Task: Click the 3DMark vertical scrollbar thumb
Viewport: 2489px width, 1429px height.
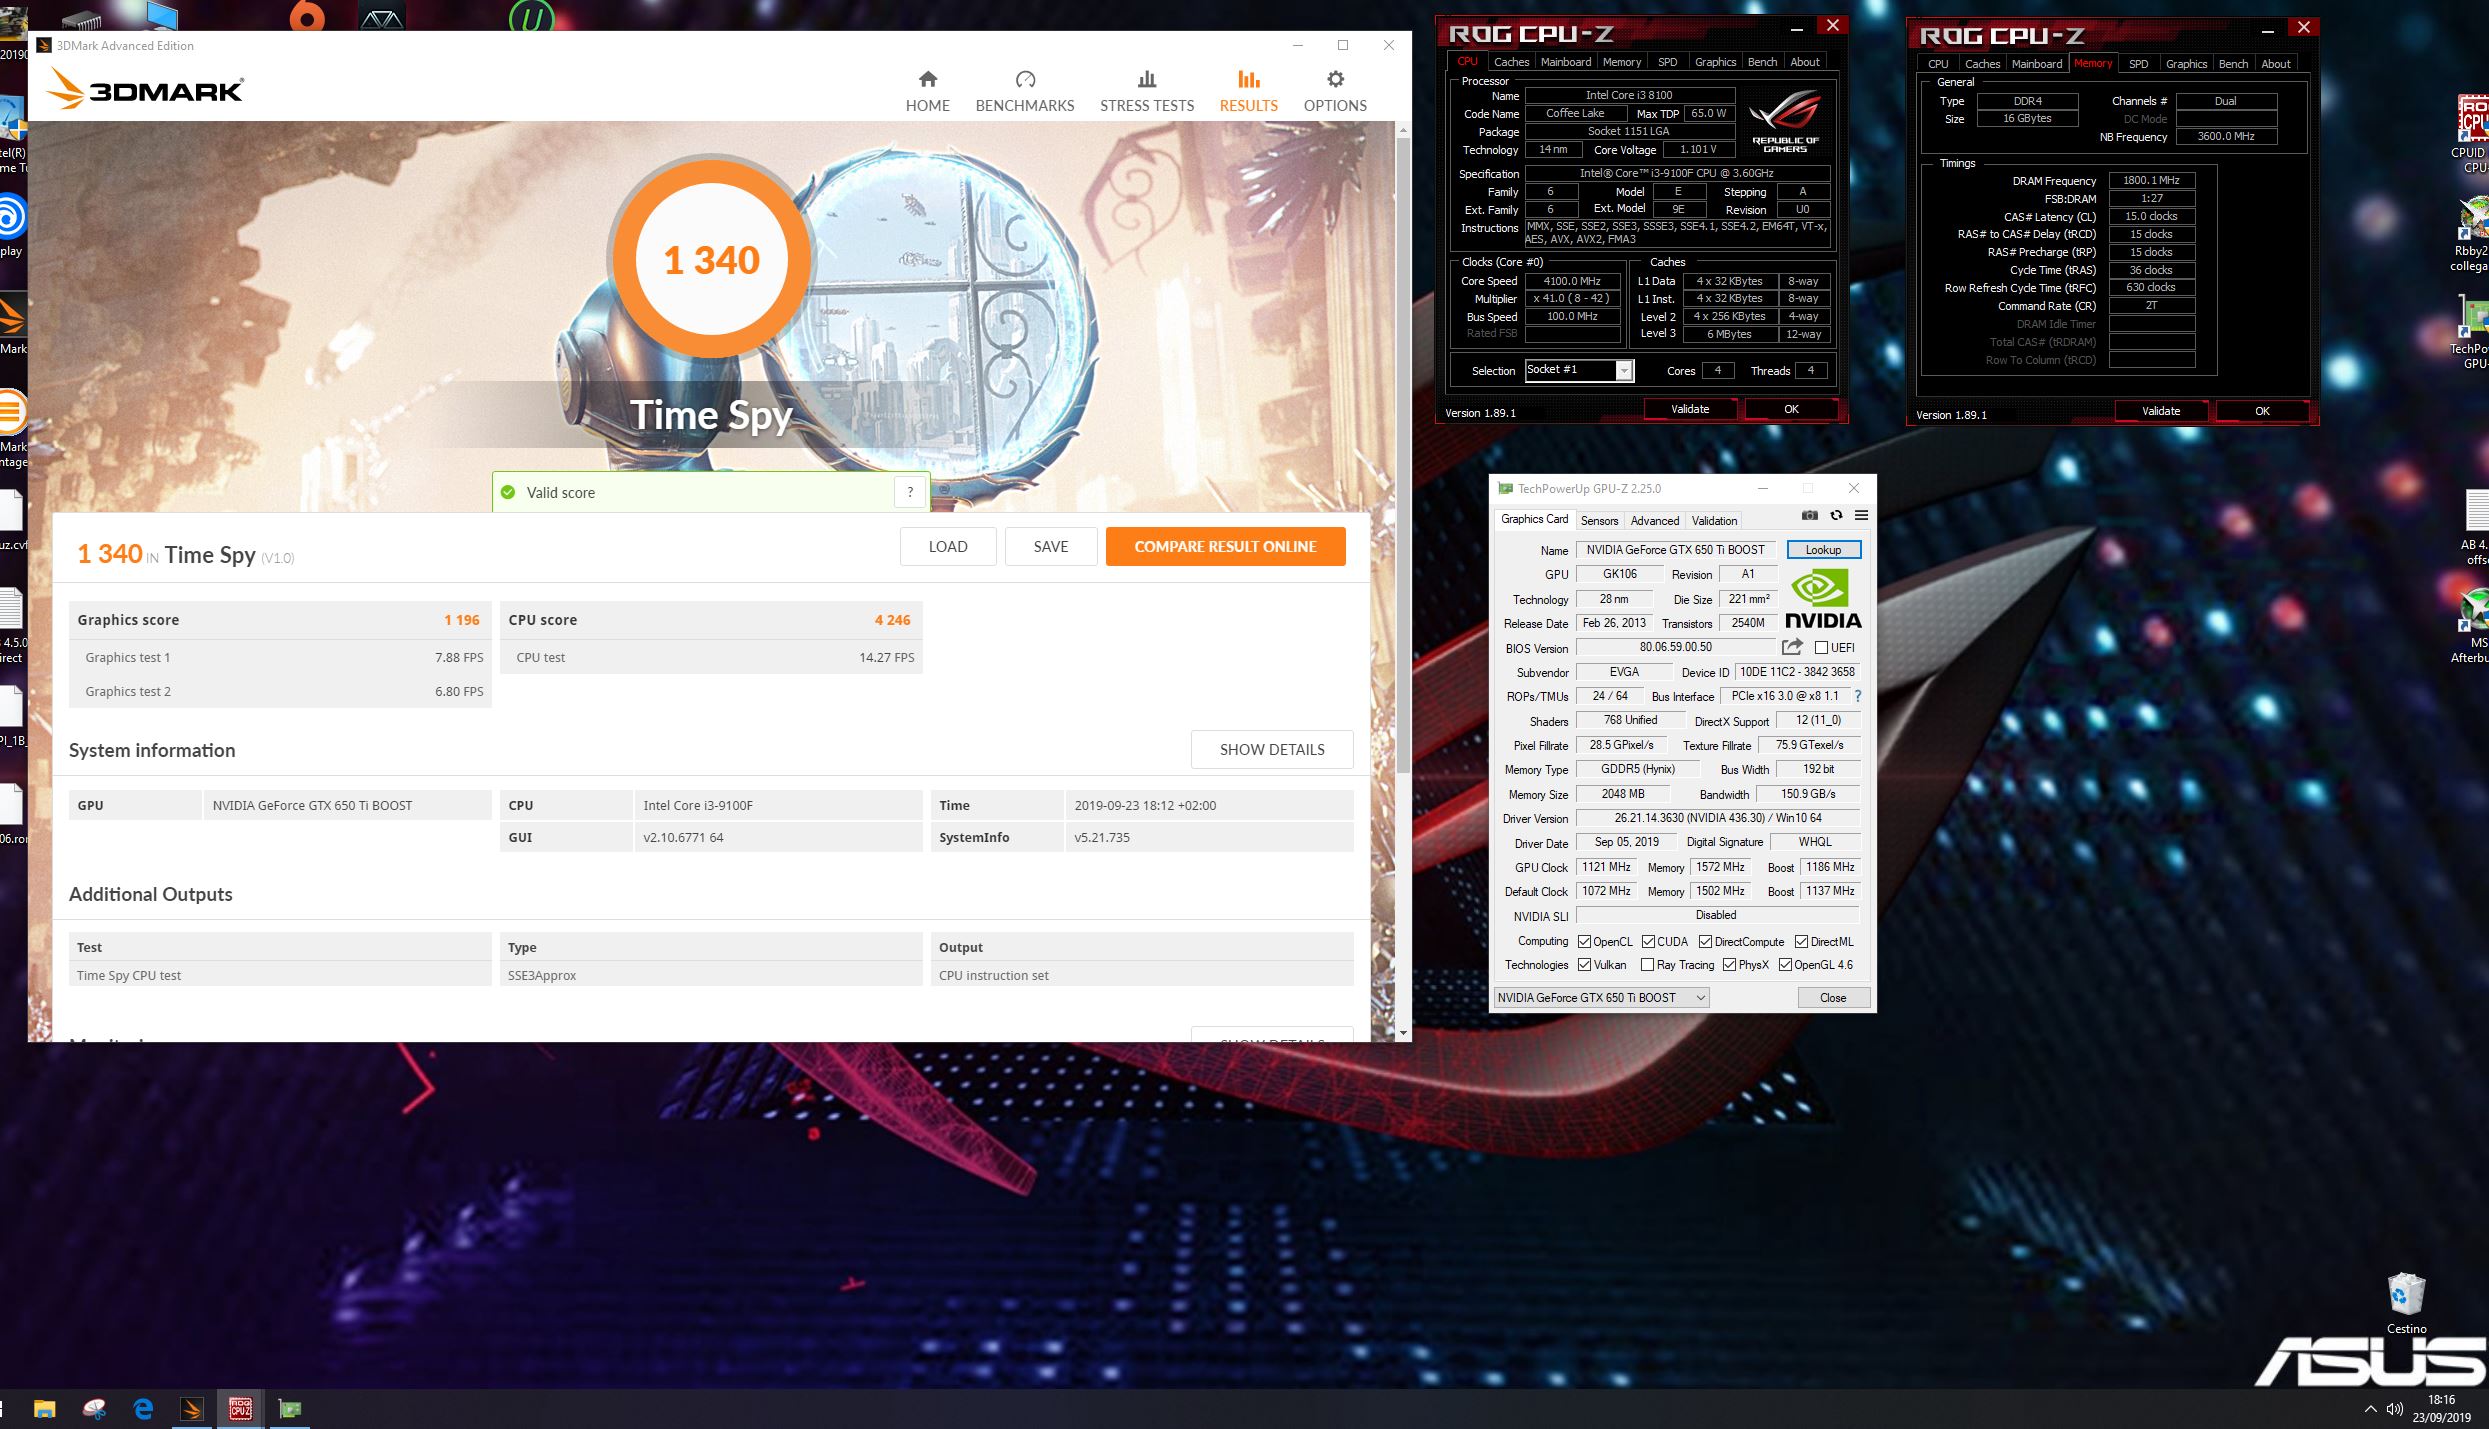Action: click(x=1402, y=455)
